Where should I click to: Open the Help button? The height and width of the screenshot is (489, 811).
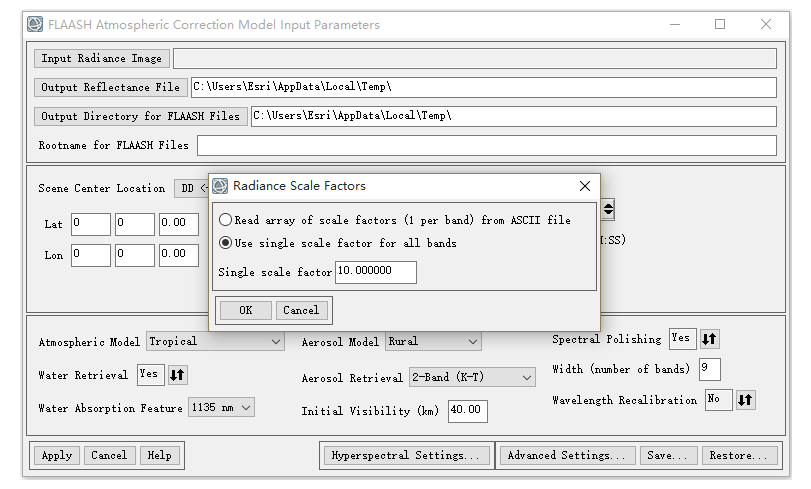point(159,455)
